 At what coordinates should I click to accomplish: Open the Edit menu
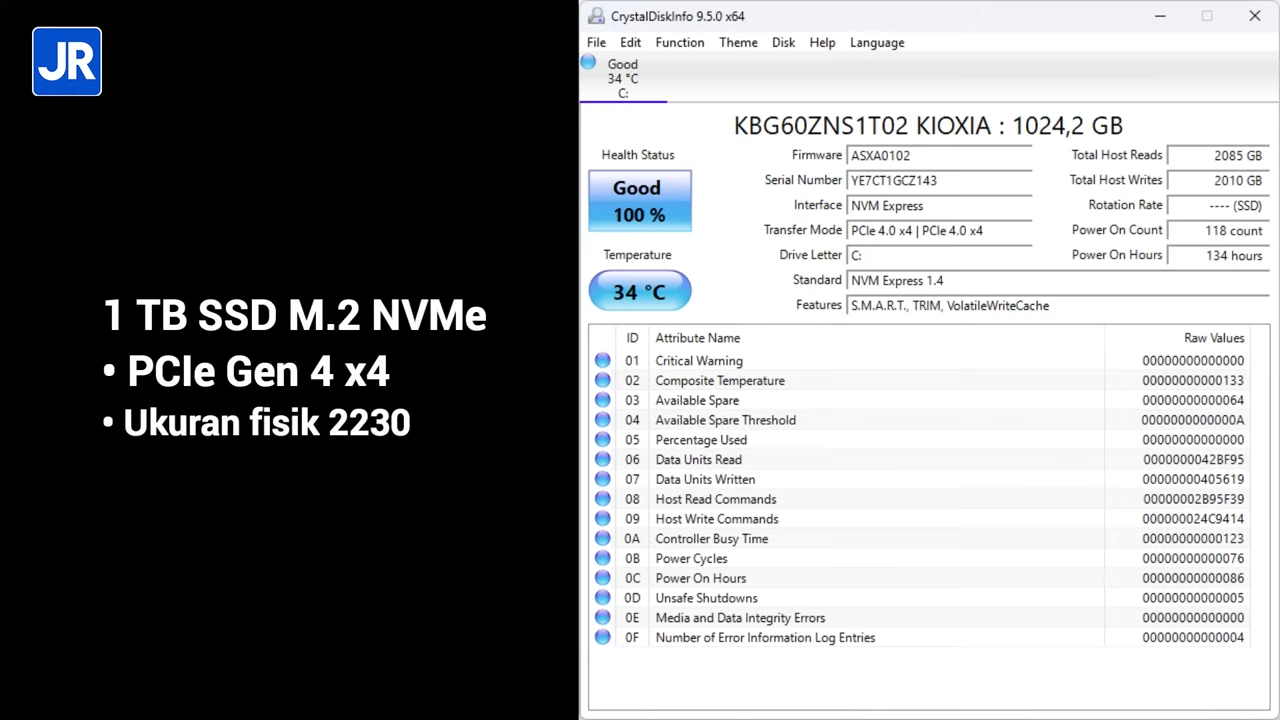(x=630, y=43)
